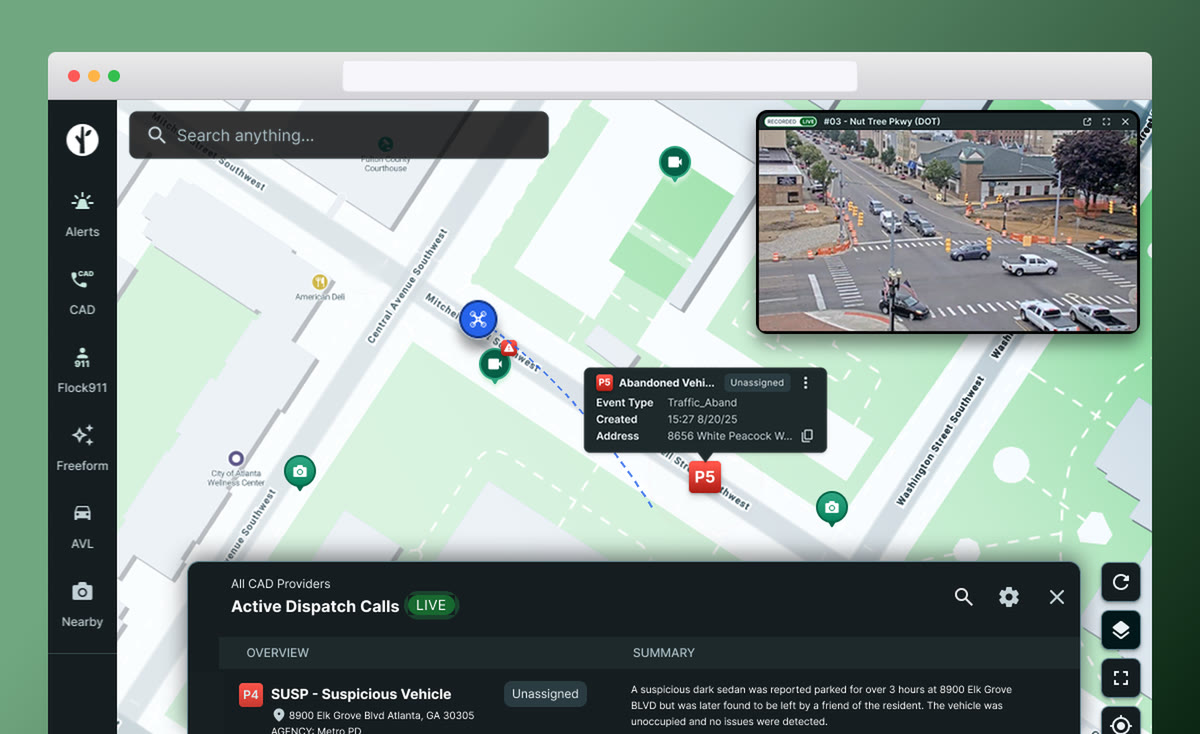Click the Flock logo in the sidebar
Screen dimensions: 1200x734
82,140
